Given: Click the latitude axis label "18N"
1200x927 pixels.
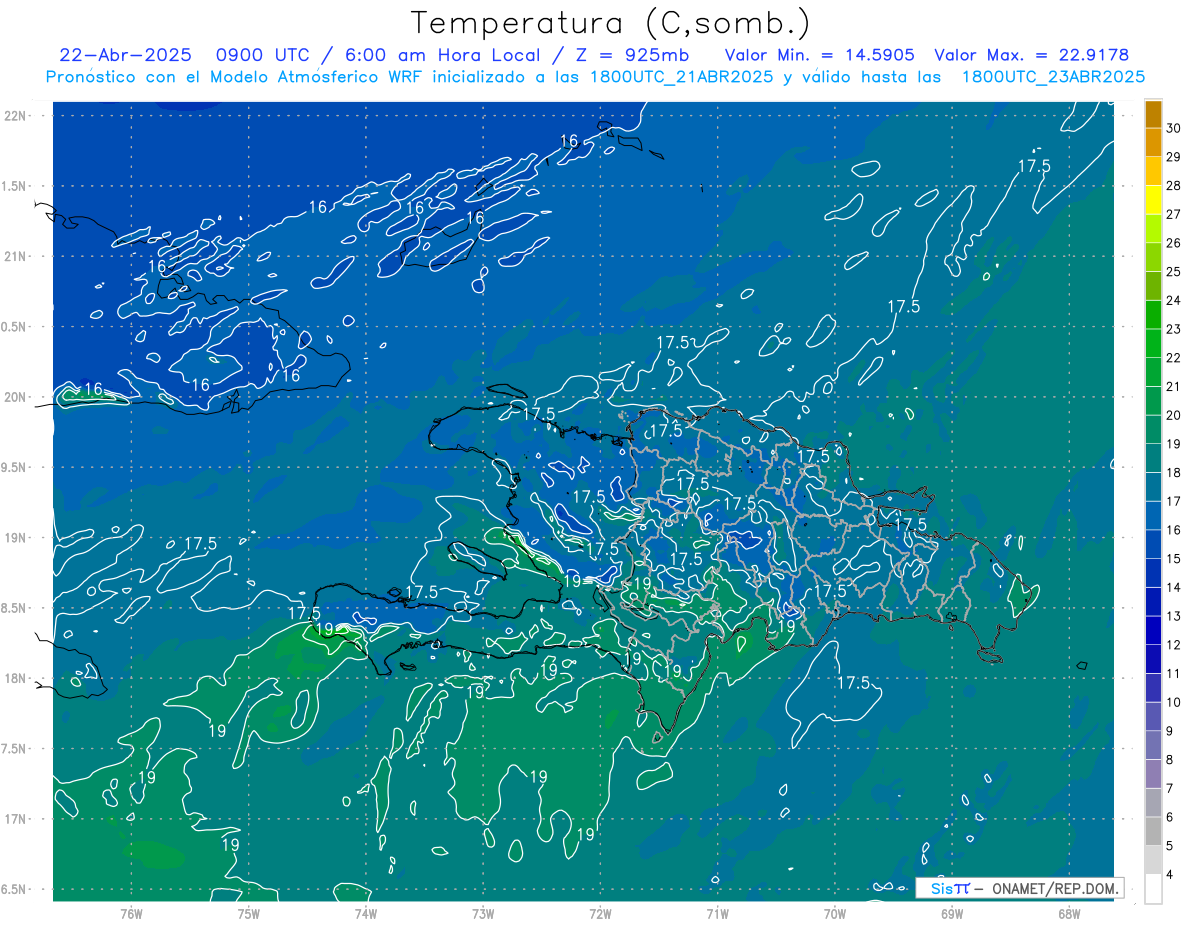Looking at the screenshot, I should coord(15,679).
